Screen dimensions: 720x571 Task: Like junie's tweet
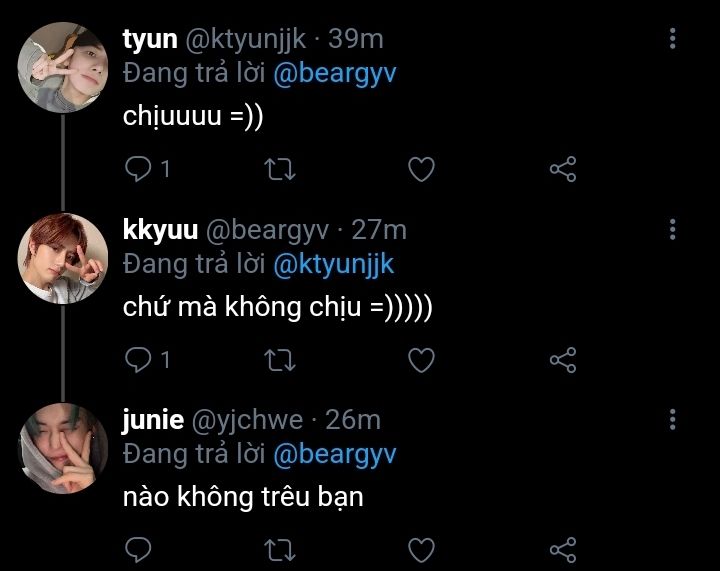point(421,550)
